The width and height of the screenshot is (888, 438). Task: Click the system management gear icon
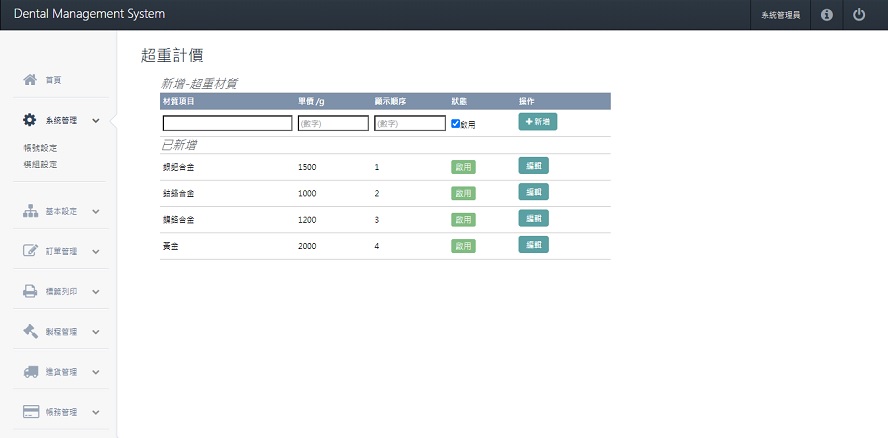(x=29, y=120)
